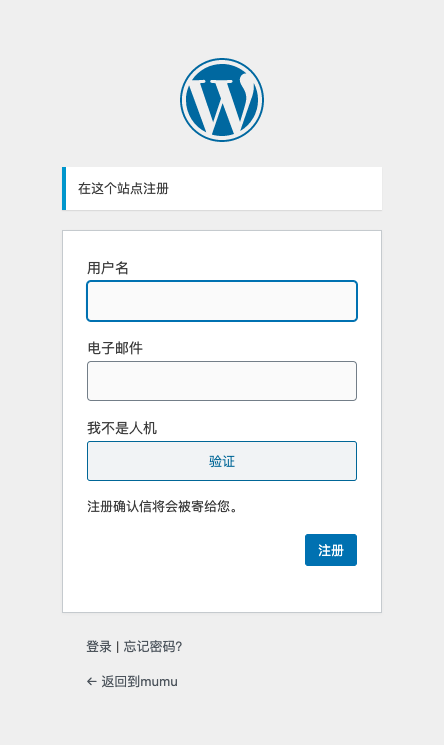Click the blue accent bar of the notice

click(64, 189)
